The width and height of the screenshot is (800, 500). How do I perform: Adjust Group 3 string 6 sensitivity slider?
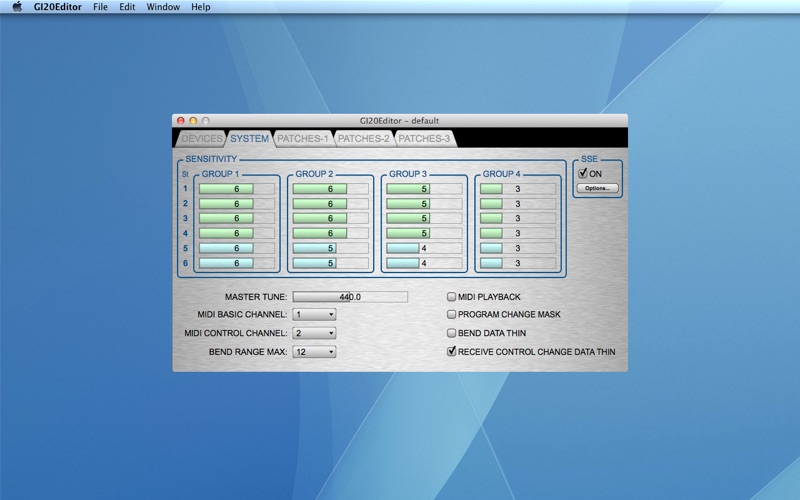pos(424,263)
